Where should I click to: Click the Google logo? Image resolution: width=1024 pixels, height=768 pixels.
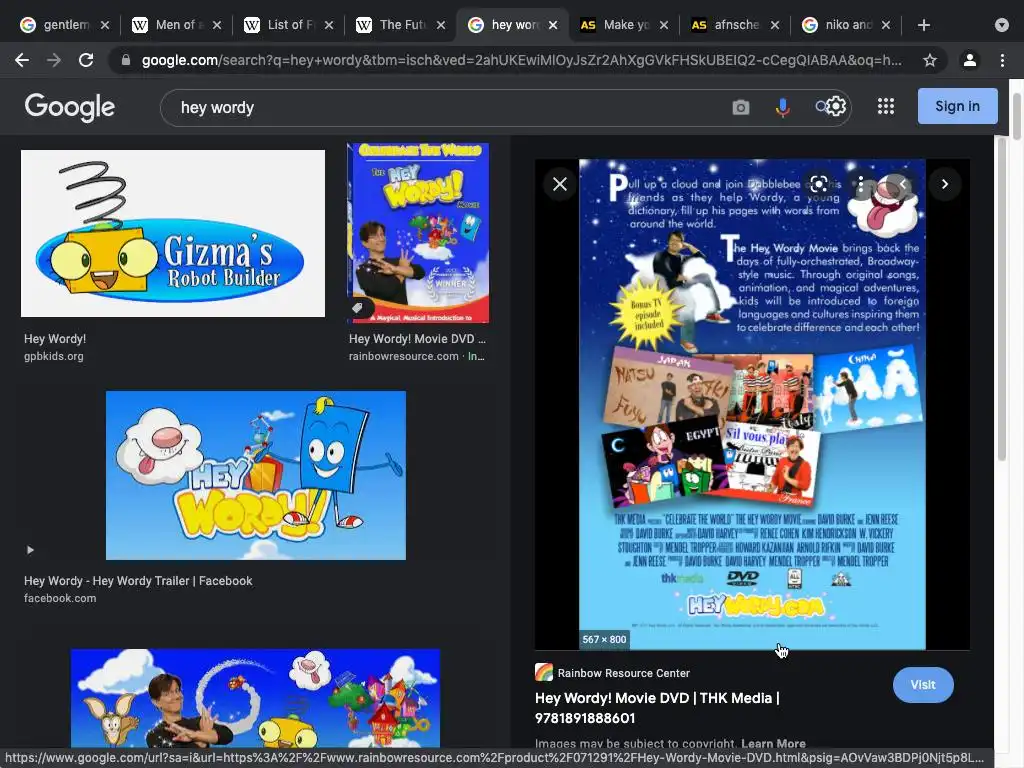pos(69,107)
